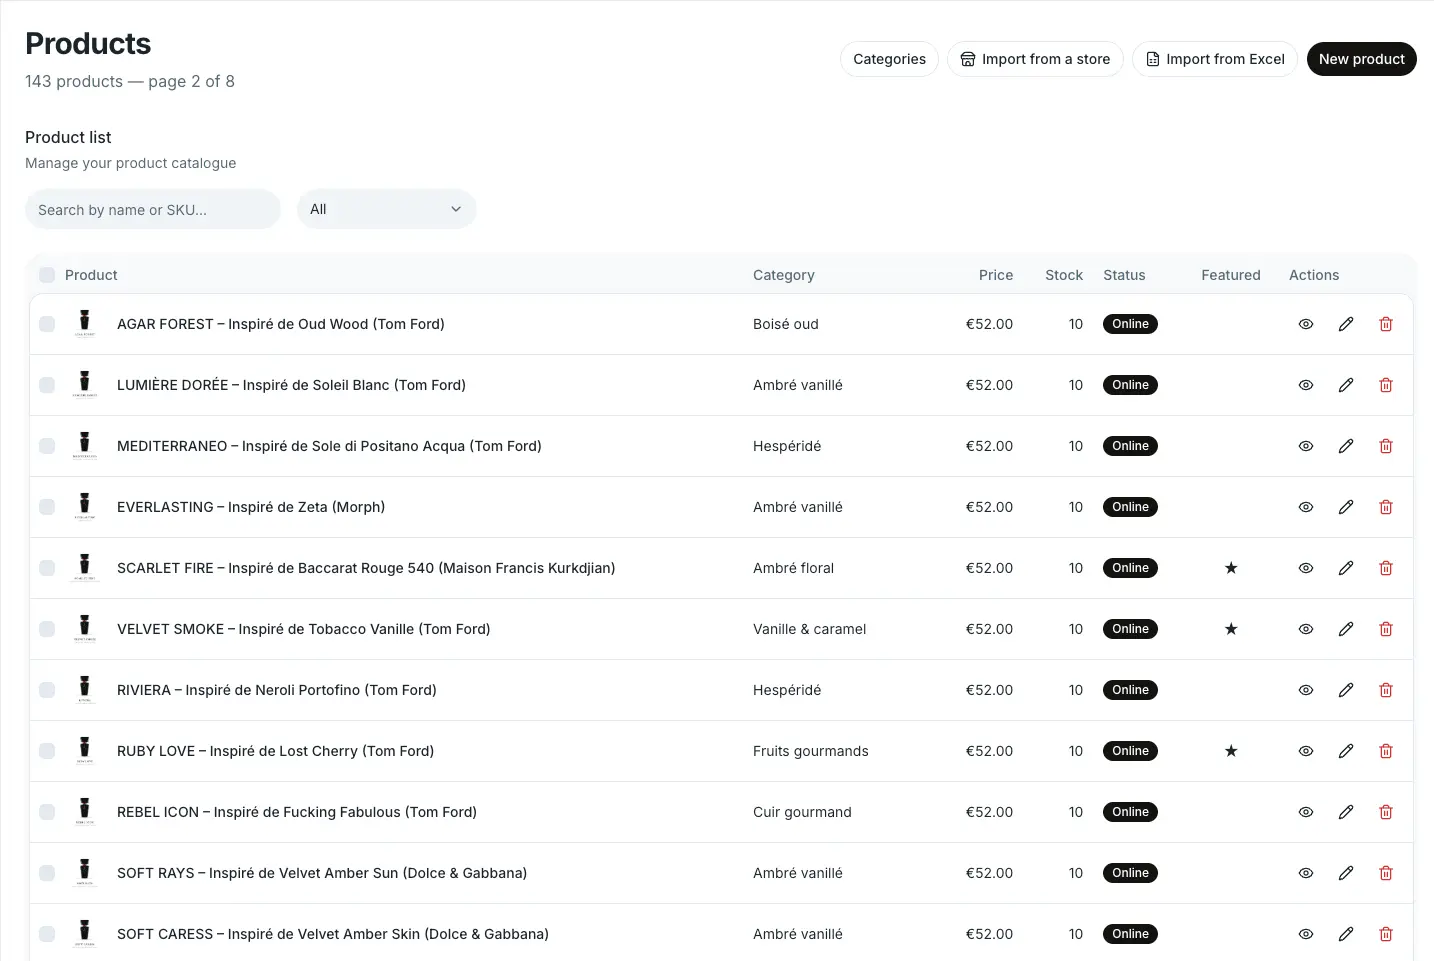Screen dimensions: 1434x961
Task: Check the RUBY LOVE row checkbox
Action: pyautogui.click(x=47, y=751)
